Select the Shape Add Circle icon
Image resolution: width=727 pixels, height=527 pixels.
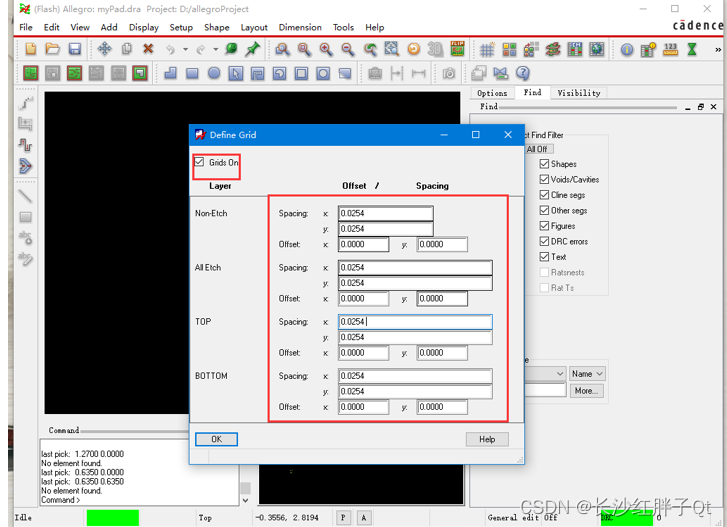(214, 73)
